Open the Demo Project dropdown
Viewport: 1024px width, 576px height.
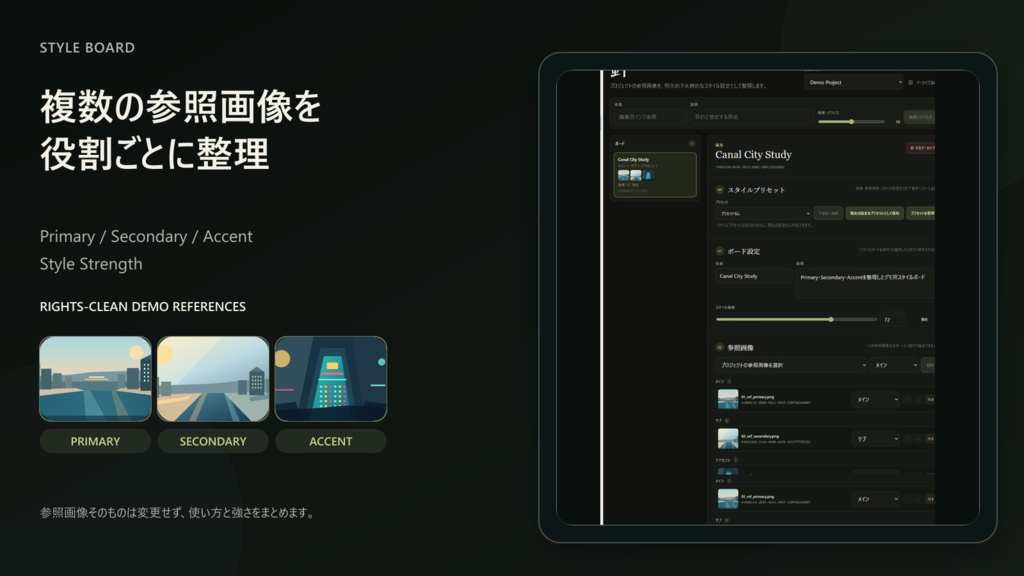pos(854,82)
